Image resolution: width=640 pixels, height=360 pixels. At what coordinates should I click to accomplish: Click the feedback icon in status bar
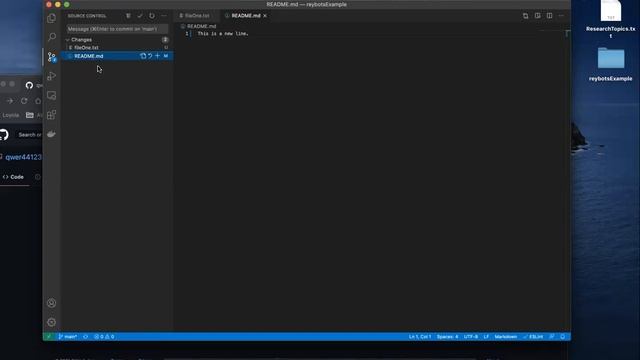click(552, 337)
